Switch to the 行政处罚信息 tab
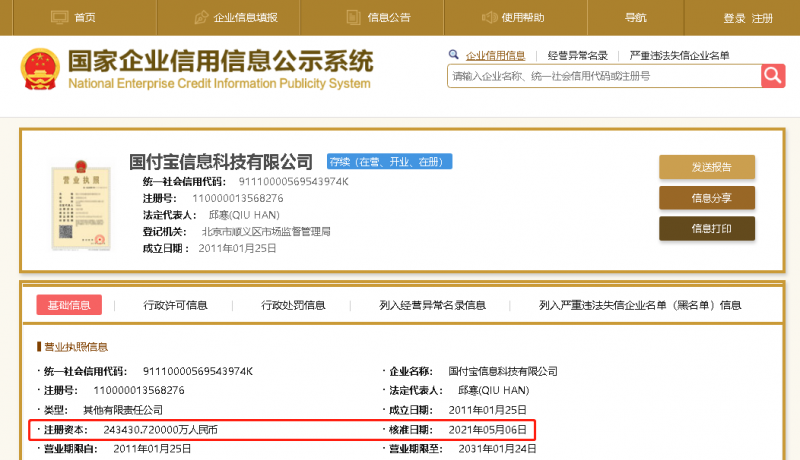 293,305
